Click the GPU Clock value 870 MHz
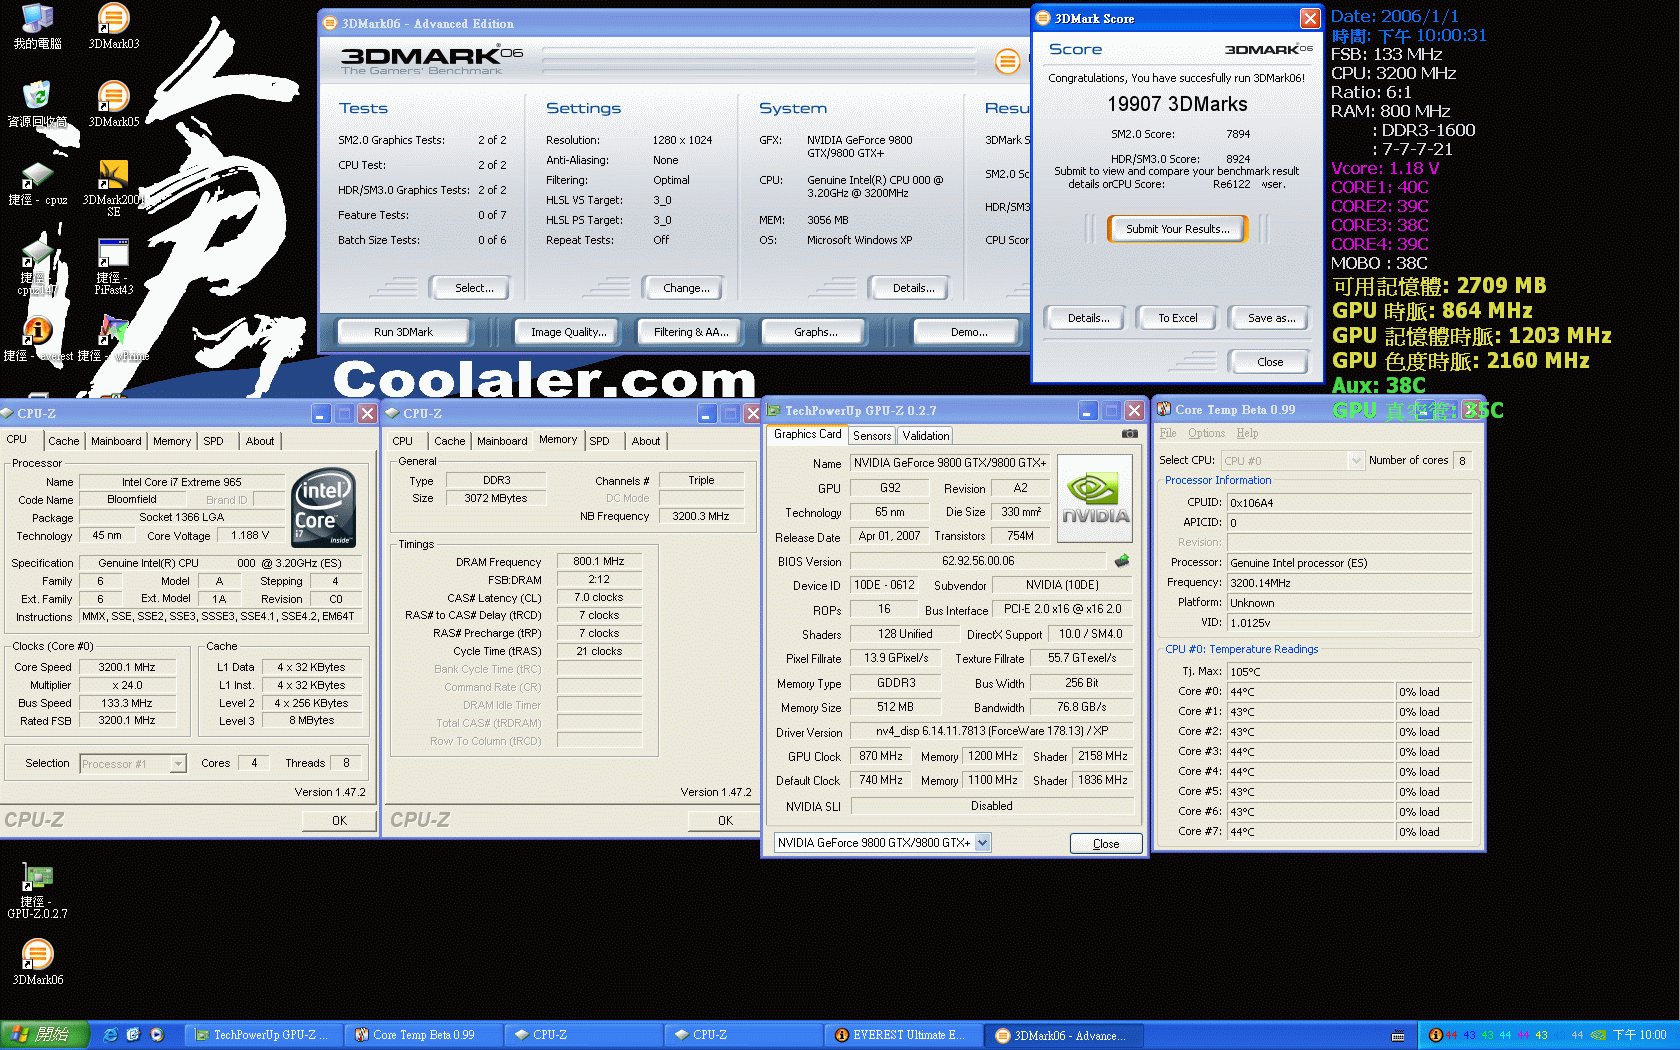This screenshot has width=1680, height=1050. (880, 756)
